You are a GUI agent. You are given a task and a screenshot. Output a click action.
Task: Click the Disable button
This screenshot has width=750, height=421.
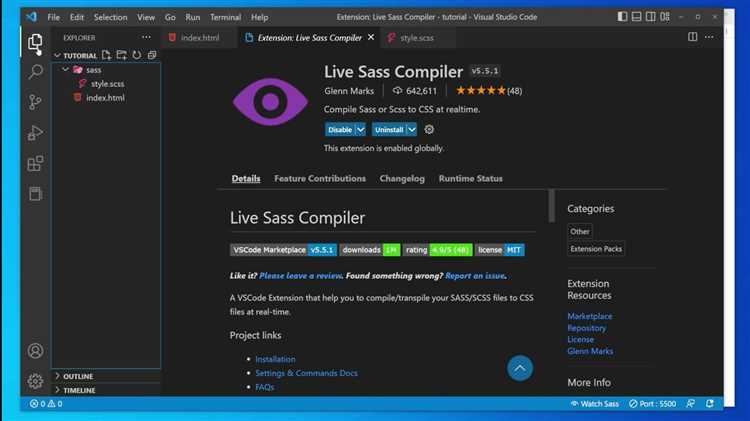coord(340,129)
